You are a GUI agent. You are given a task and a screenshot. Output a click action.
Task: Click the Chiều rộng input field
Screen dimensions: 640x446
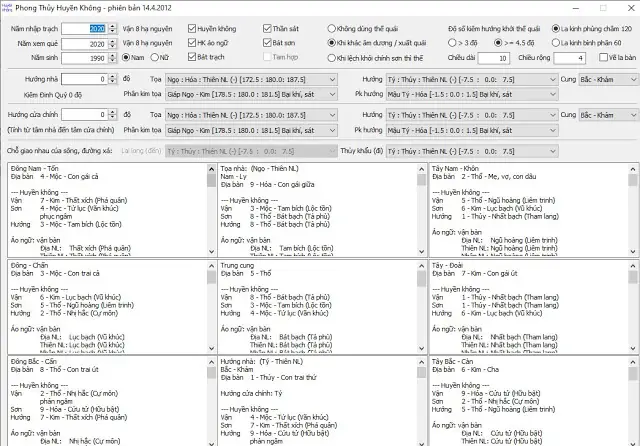click(570, 58)
